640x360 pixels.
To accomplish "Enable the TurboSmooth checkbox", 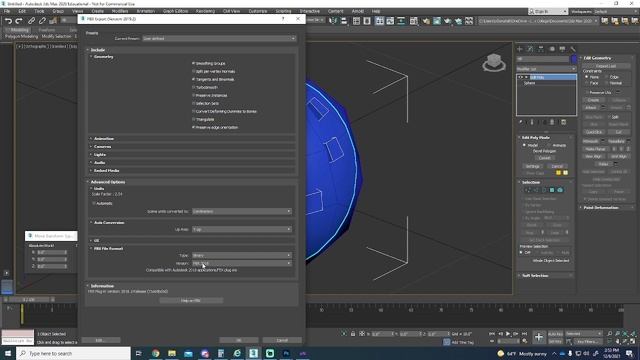I will 193,87.
